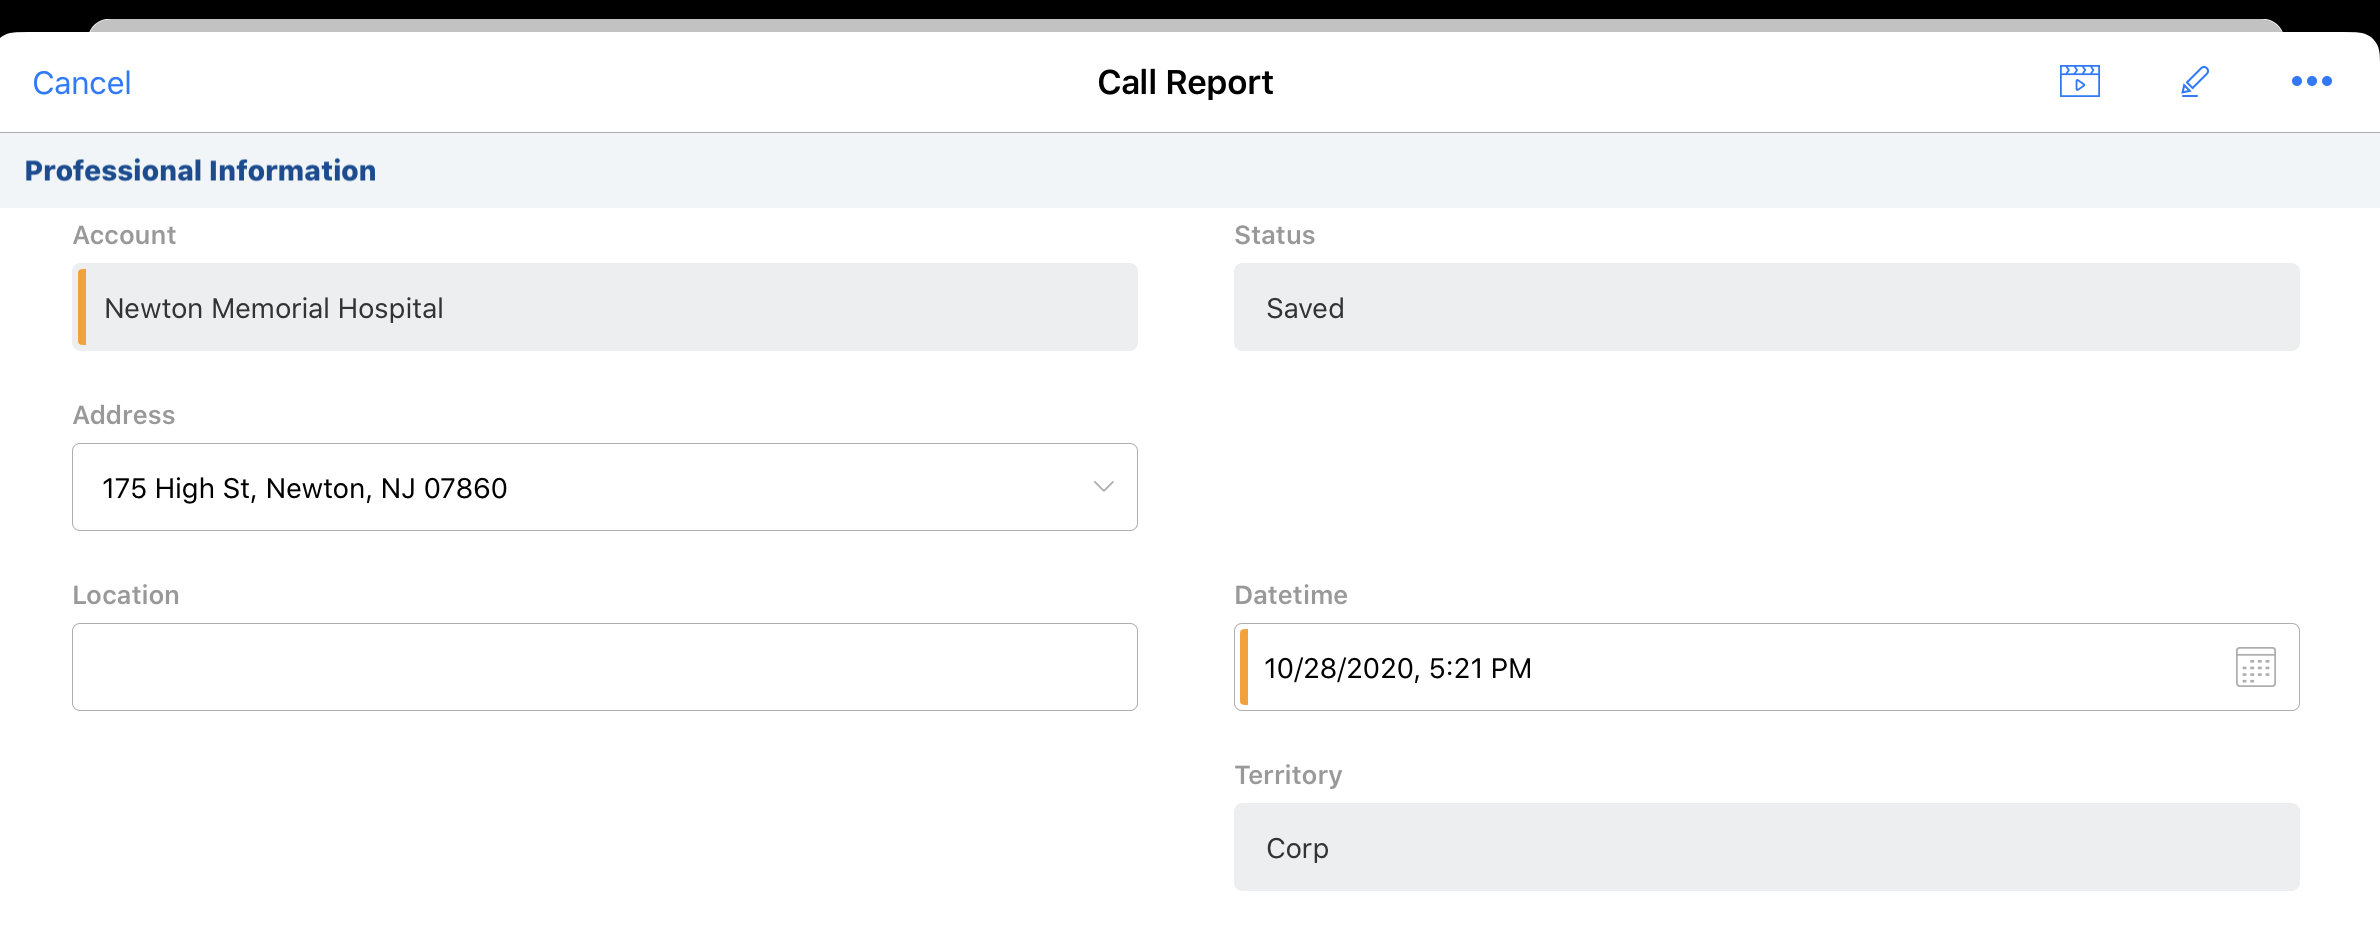Tap the Newton Memorial Hospital account field
The height and width of the screenshot is (930, 2380).
pos(604,307)
